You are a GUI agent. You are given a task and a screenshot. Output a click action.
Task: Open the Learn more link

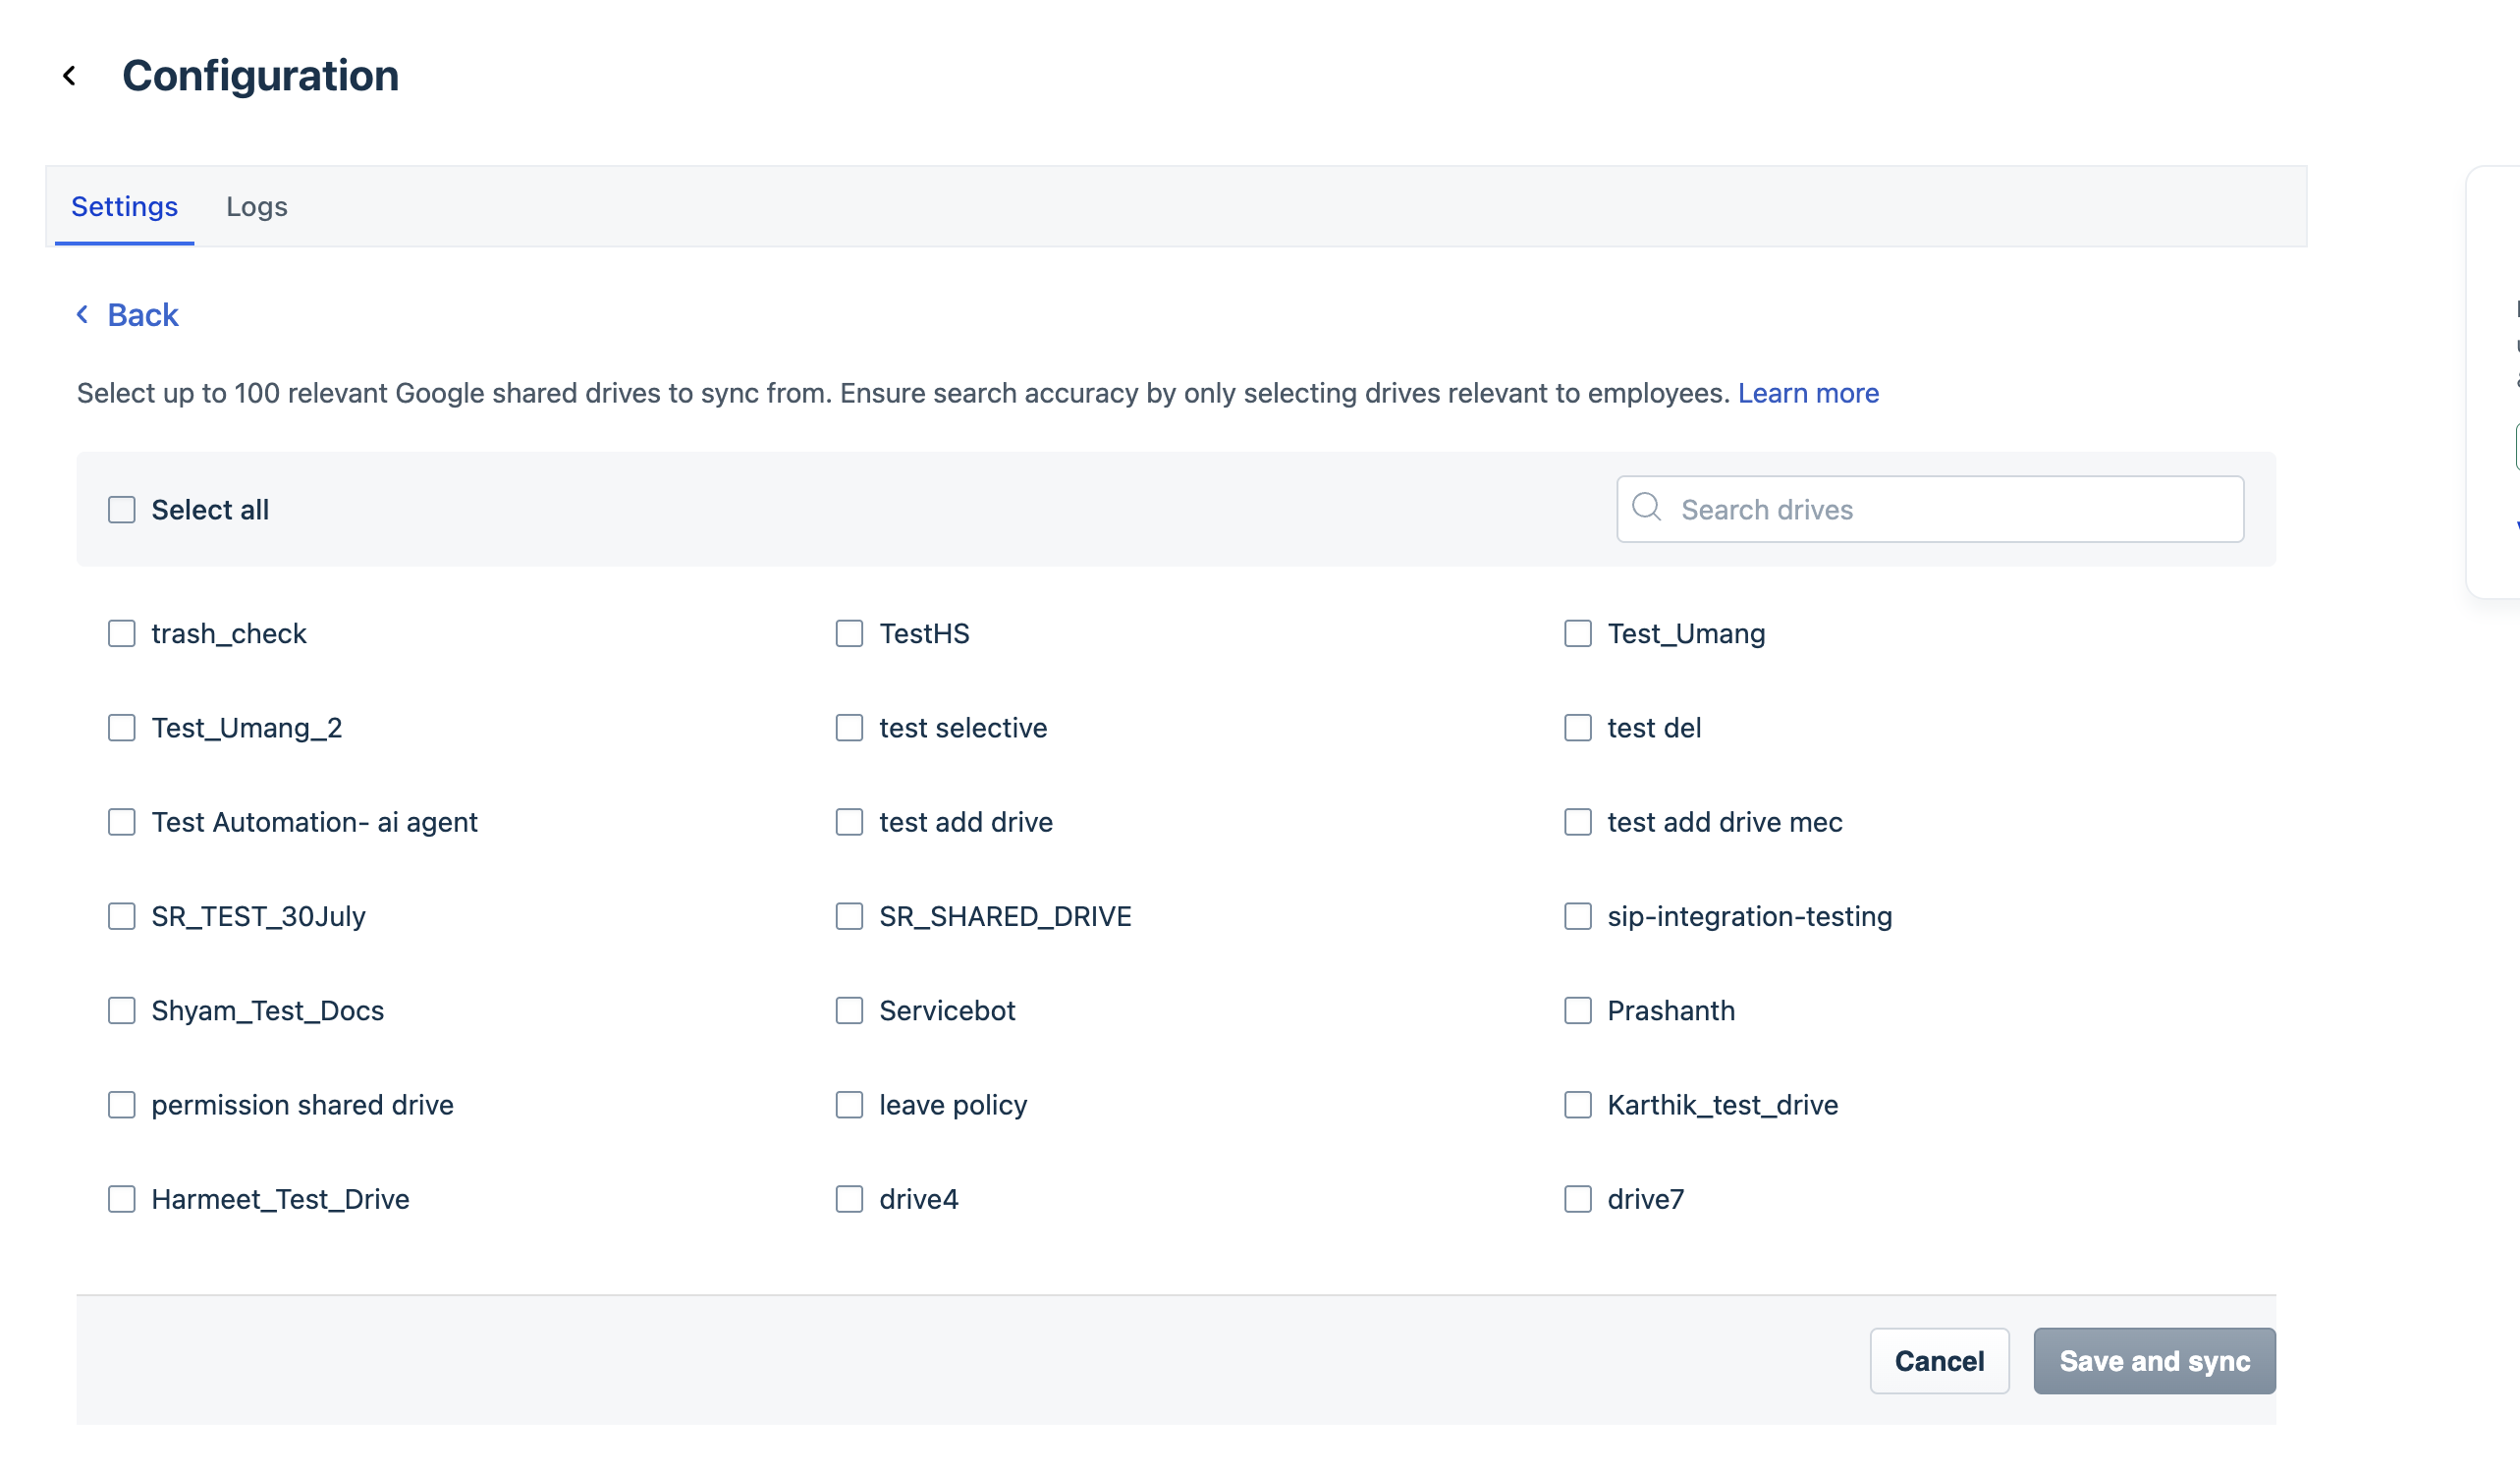tap(1808, 394)
